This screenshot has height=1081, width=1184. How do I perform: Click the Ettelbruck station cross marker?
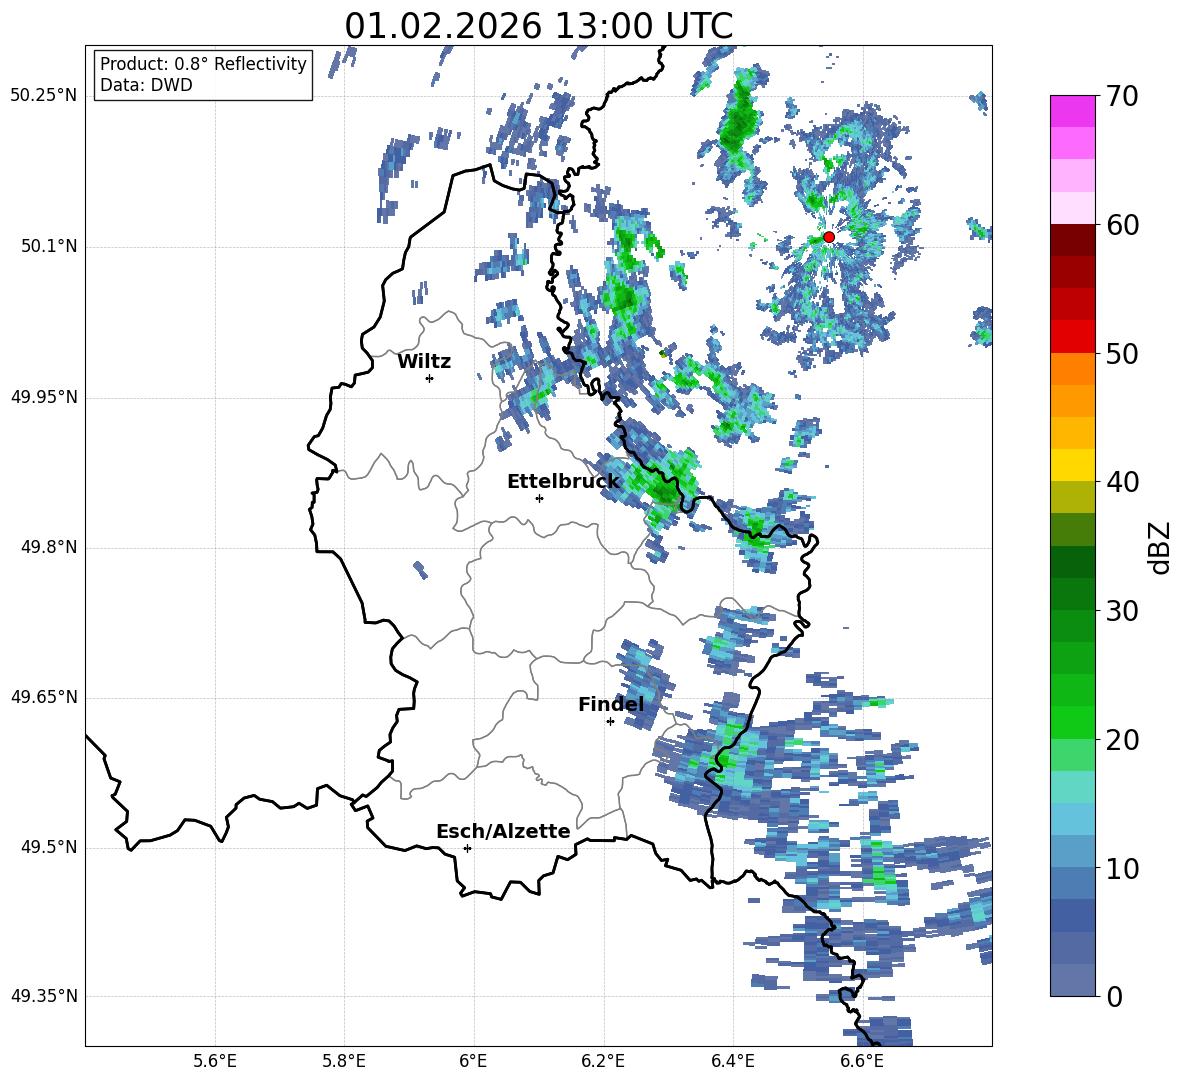coord(539,498)
